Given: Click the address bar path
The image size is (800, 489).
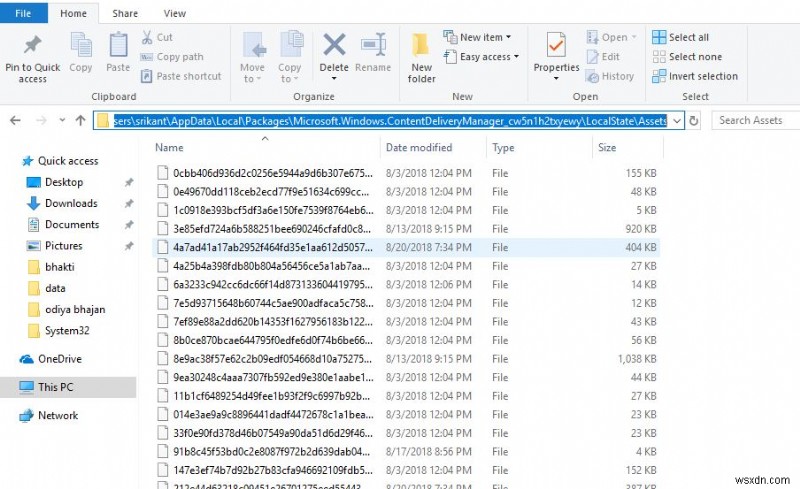Looking at the screenshot, I should [x=390, y=120].
